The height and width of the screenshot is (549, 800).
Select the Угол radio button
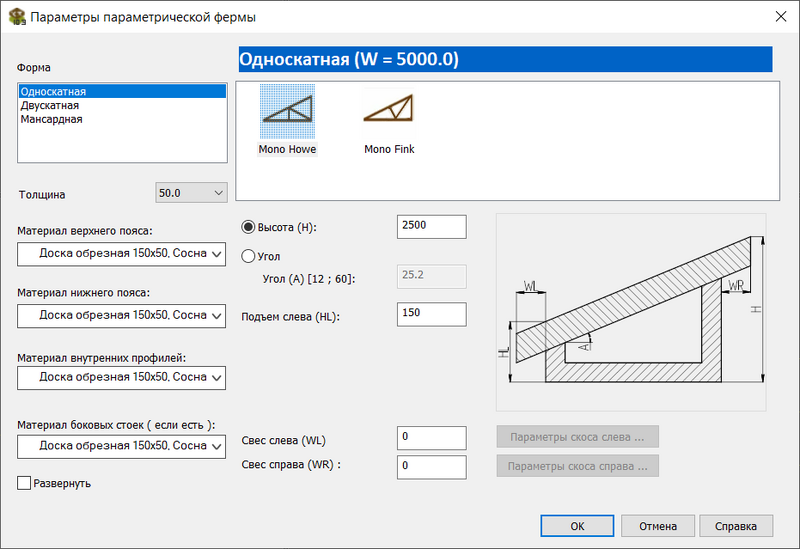(x=248, y=256)
